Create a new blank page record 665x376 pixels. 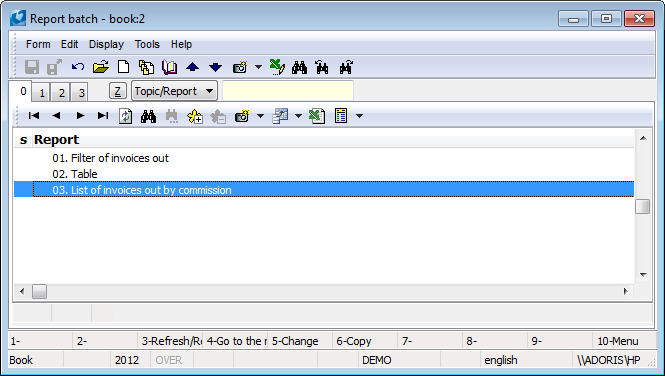tap(123, 67)
